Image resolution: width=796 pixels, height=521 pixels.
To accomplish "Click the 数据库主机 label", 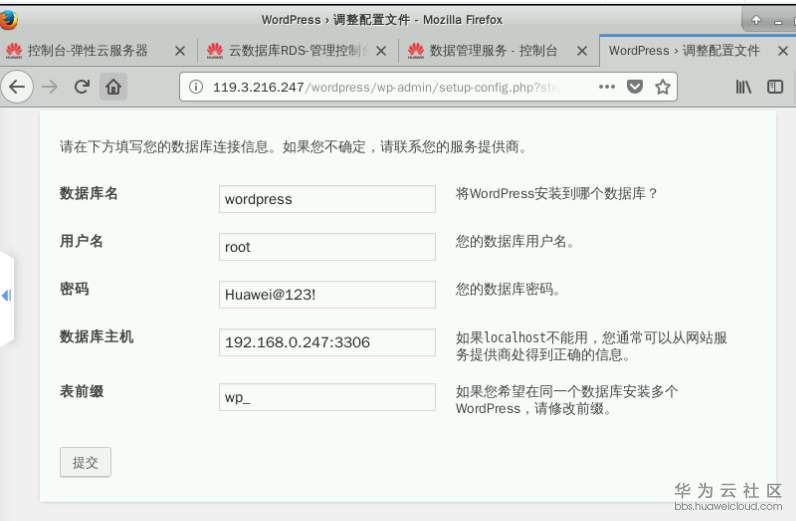I will [x=96, y=337].
